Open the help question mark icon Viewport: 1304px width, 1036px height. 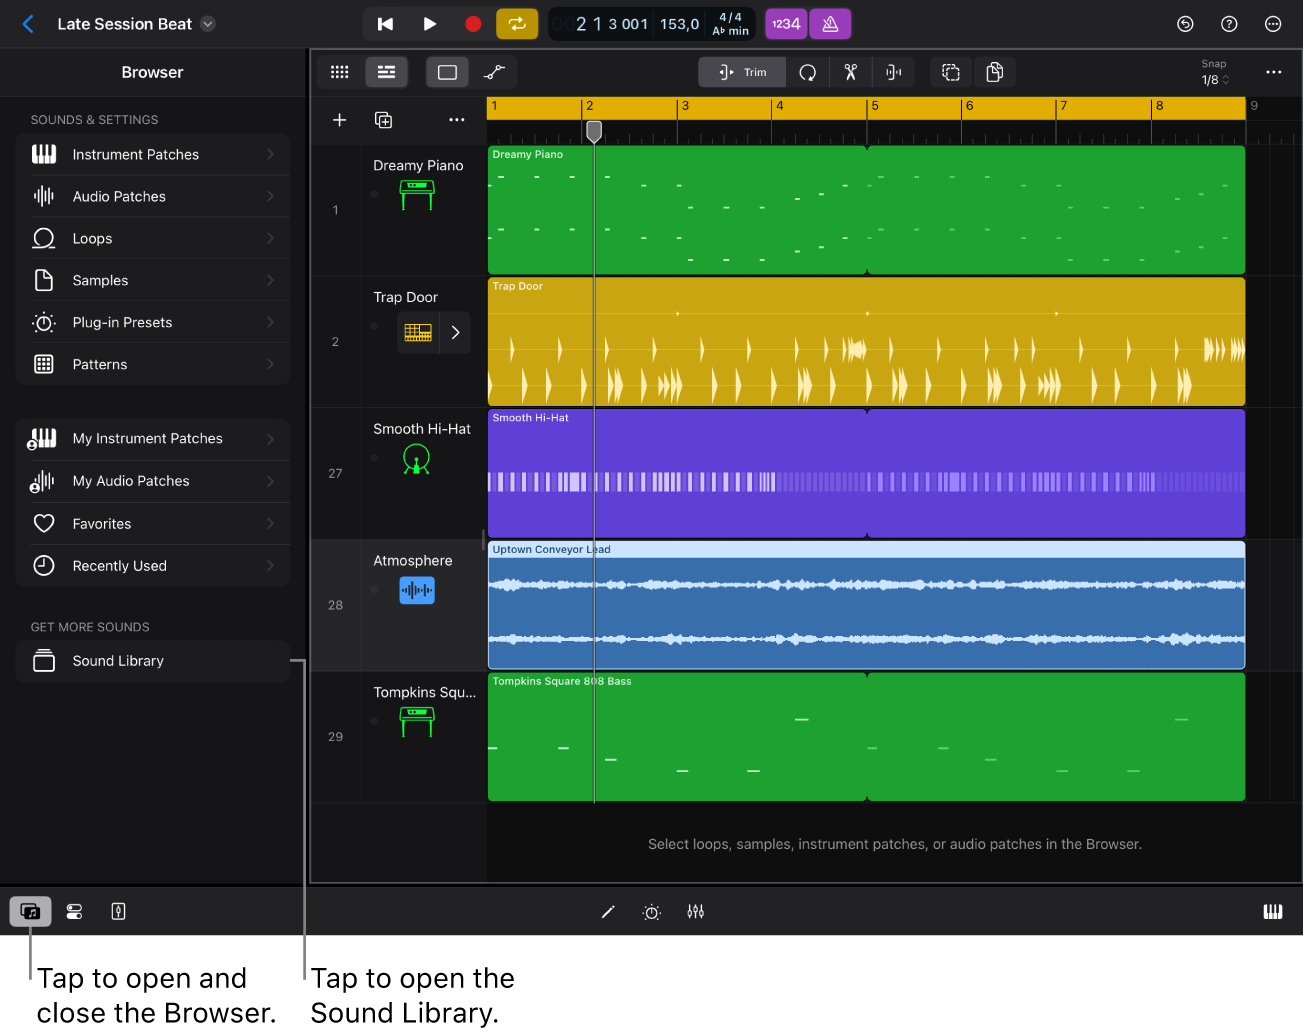(1229, 24)
